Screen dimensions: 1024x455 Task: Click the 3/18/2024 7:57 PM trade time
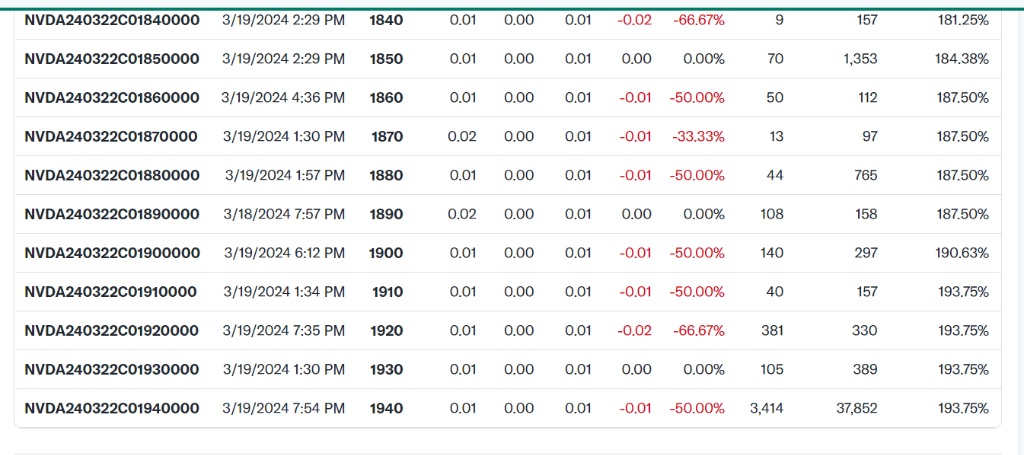click(283, 214)
